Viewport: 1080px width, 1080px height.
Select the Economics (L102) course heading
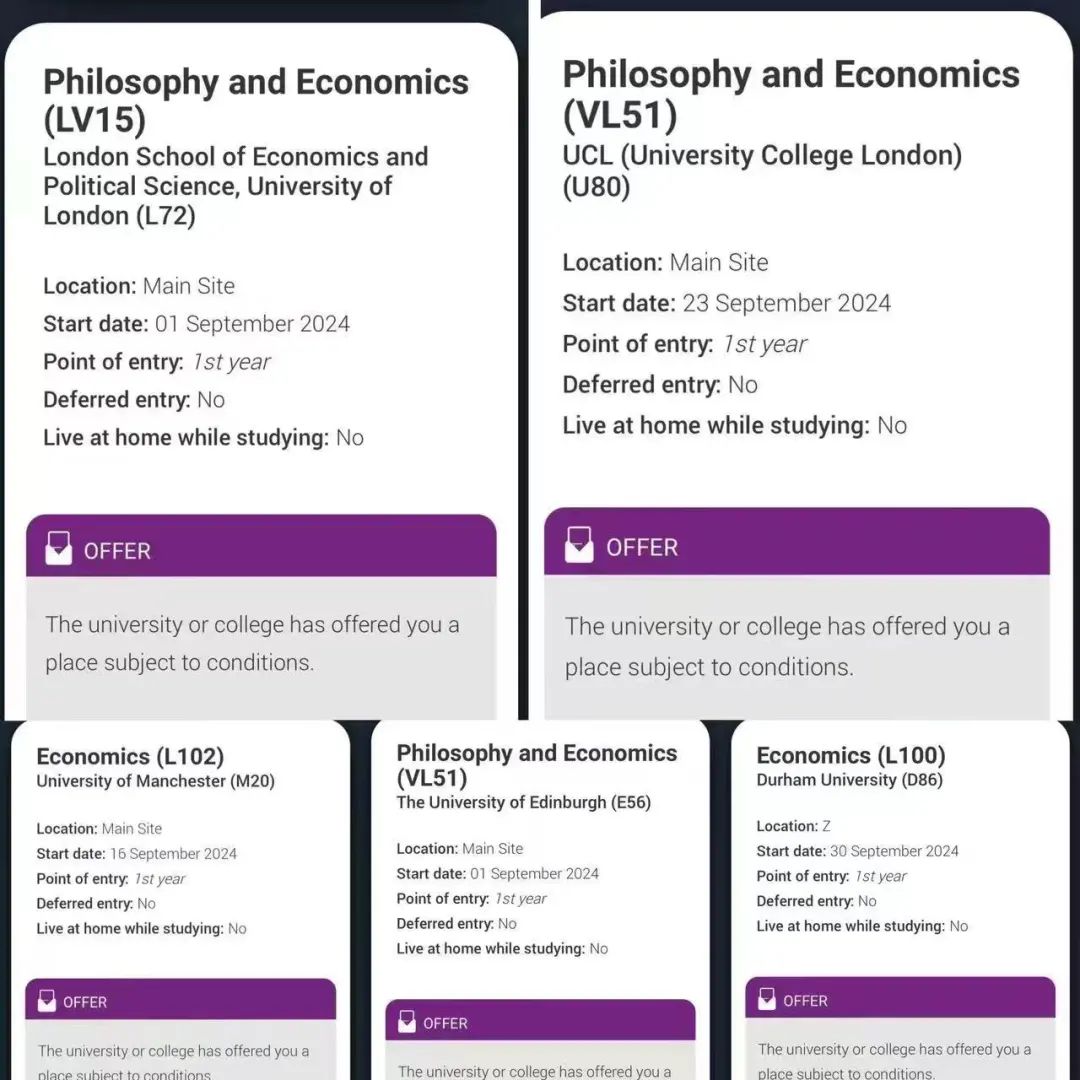click(x=130, y=757)
